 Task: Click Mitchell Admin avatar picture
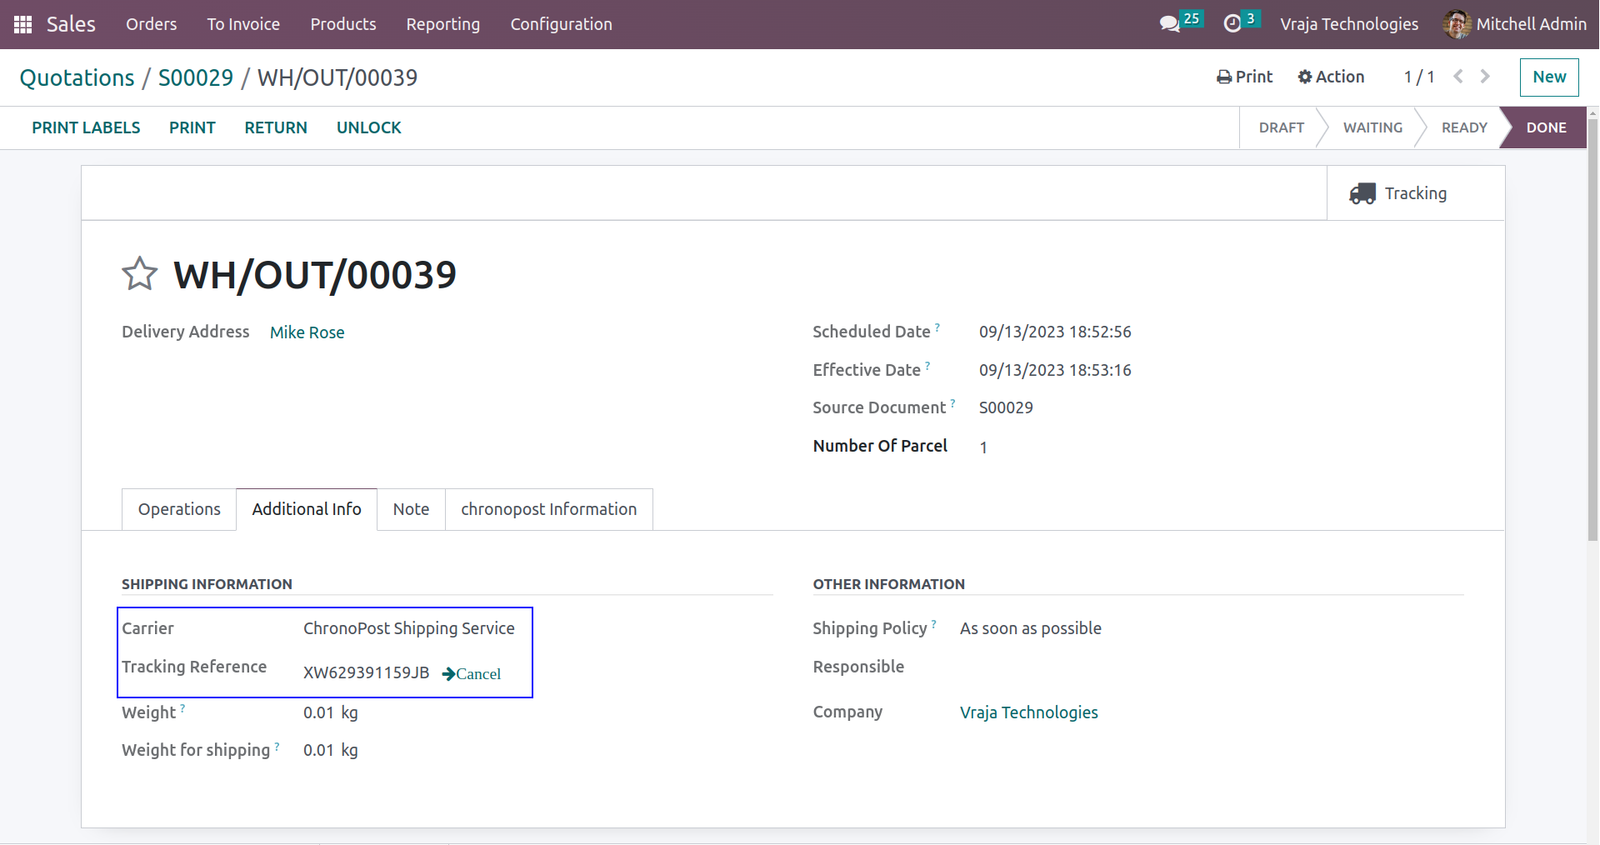pyautogui.click(x=1456, y=24)
